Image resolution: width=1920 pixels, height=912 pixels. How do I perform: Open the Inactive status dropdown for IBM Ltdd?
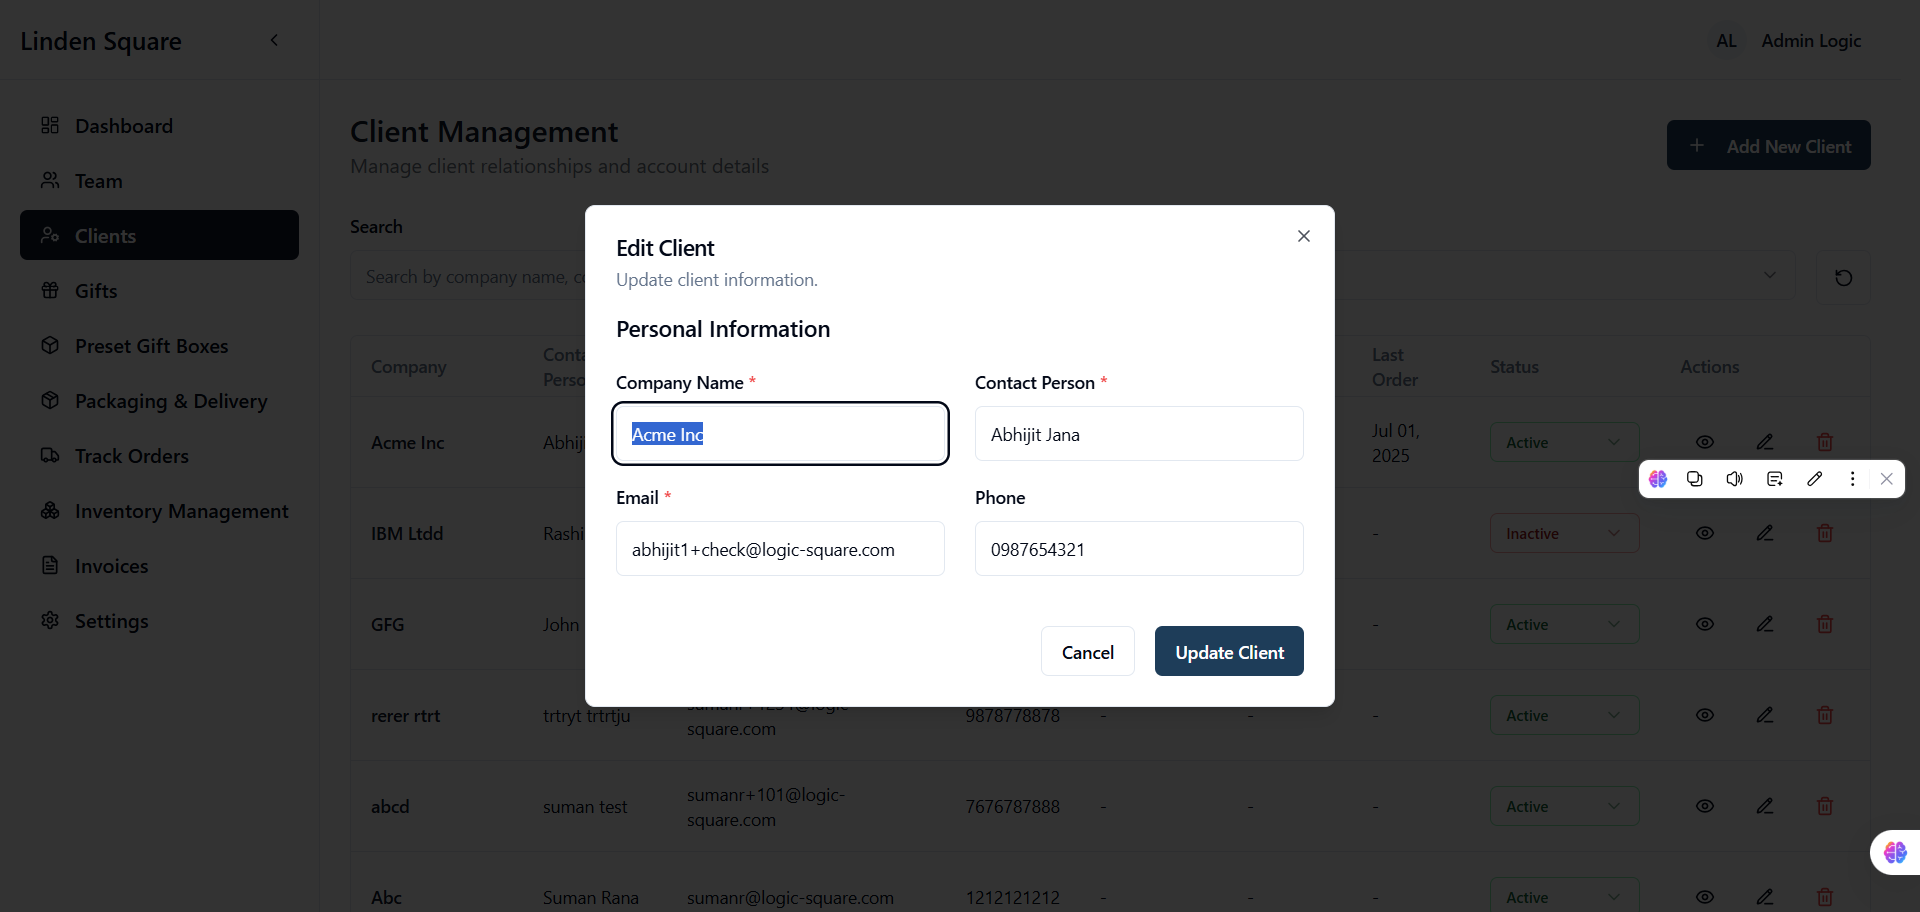click(x=1564, y=533)
